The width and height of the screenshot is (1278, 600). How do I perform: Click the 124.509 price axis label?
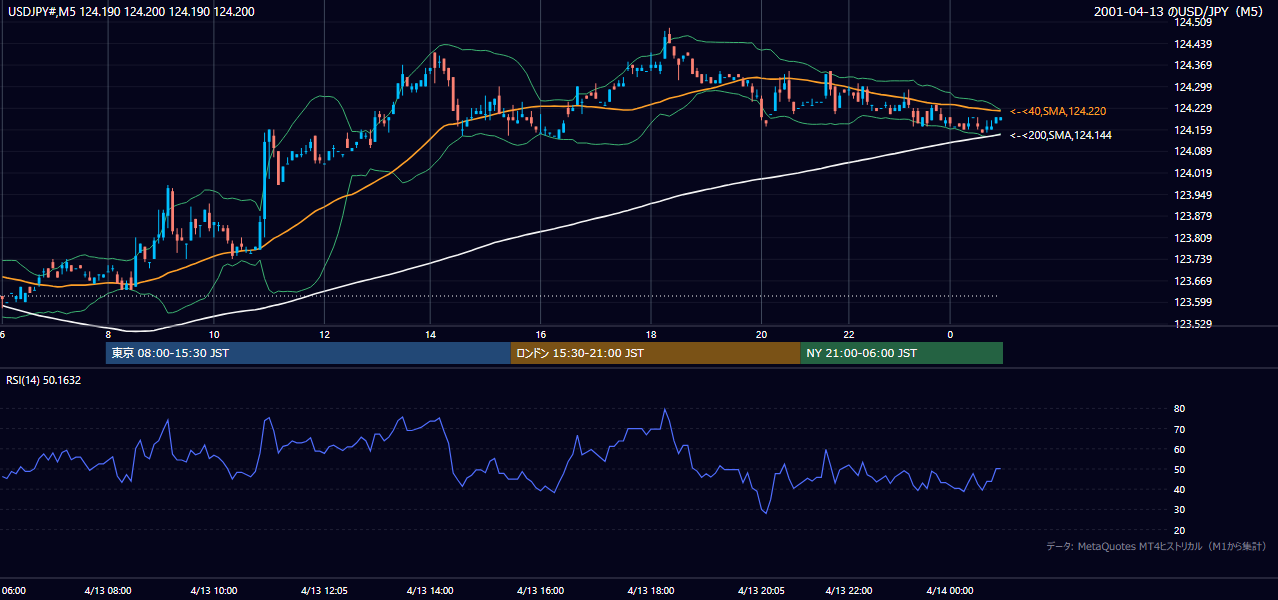1193,22
